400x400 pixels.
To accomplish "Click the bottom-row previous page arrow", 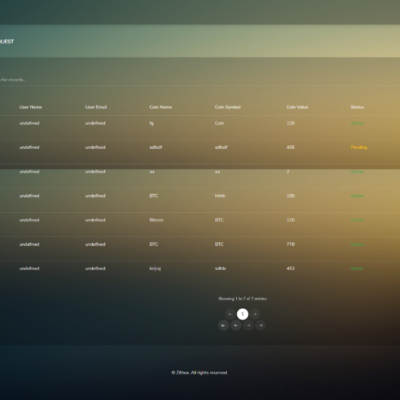I will [x=236, y=325].
